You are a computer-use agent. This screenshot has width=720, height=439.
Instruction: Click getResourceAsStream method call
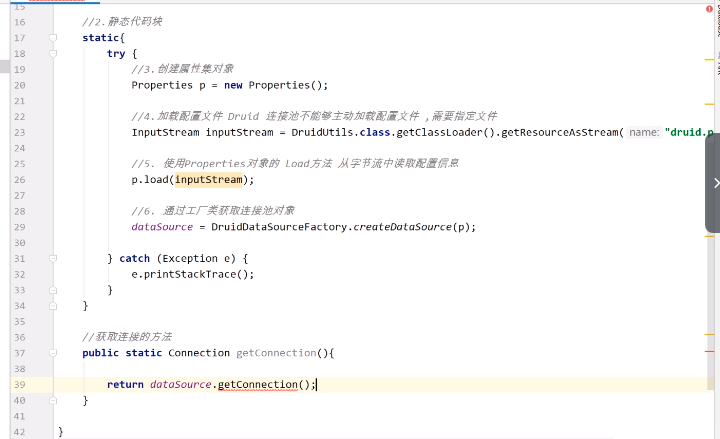pos(559,132)
